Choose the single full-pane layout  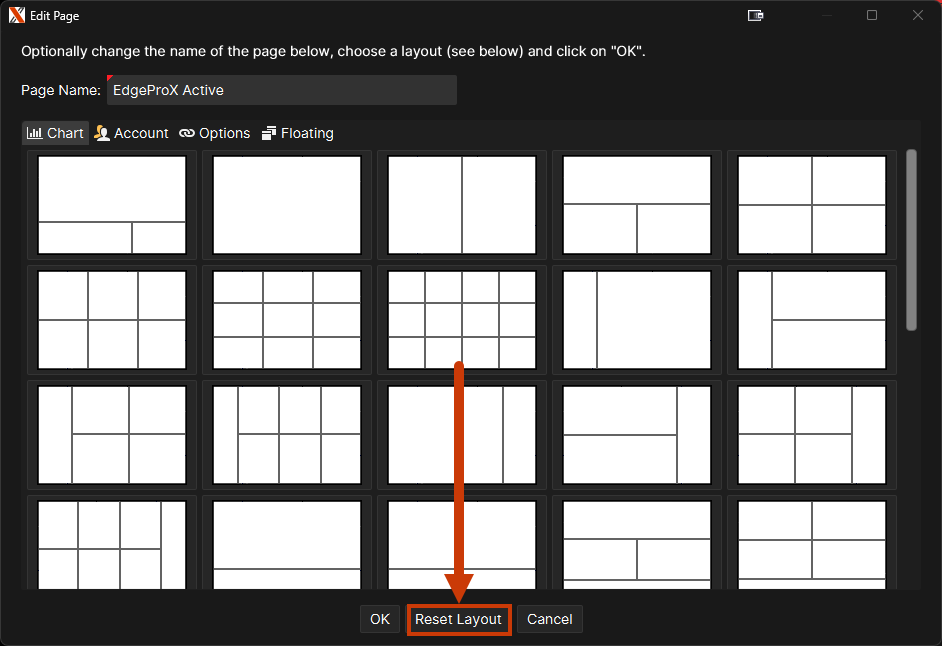[x=287, y=205]
